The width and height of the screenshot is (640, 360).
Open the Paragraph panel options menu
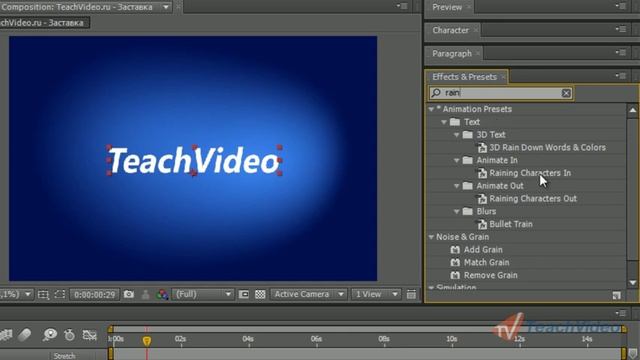coord(621,52)
